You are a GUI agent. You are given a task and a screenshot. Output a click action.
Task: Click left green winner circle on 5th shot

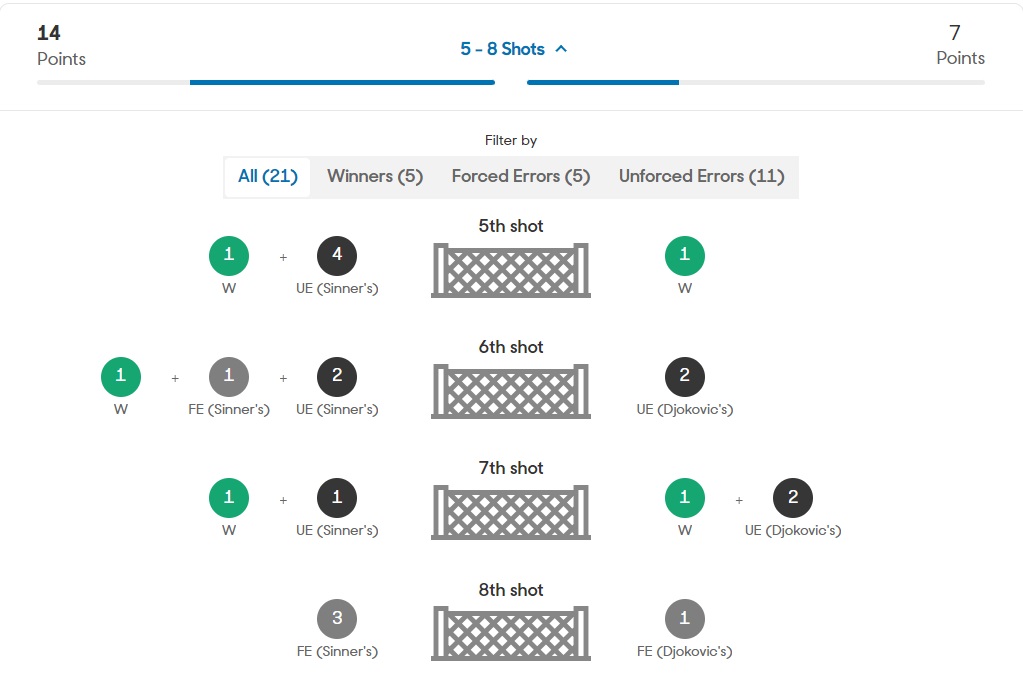click(229, 255)
